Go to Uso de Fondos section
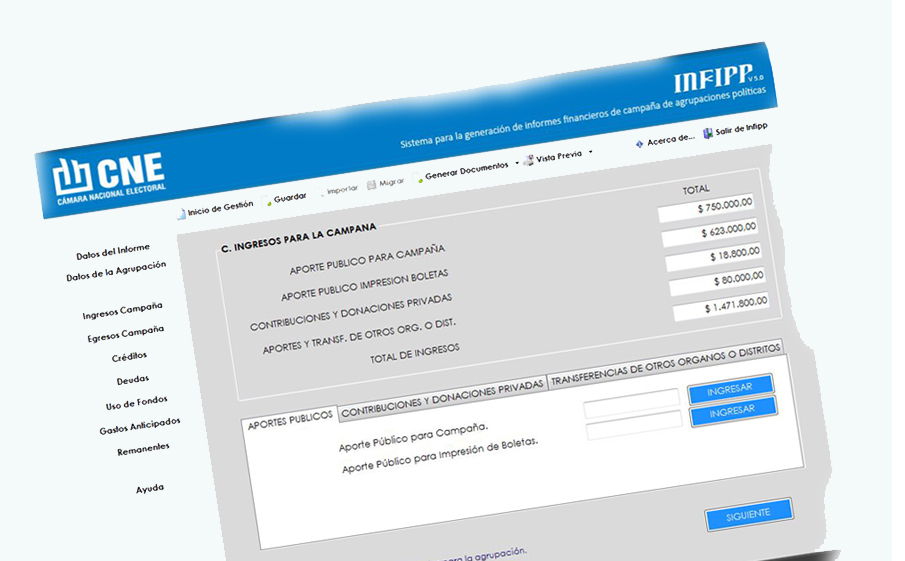905x561 pixels. [136, 404]
